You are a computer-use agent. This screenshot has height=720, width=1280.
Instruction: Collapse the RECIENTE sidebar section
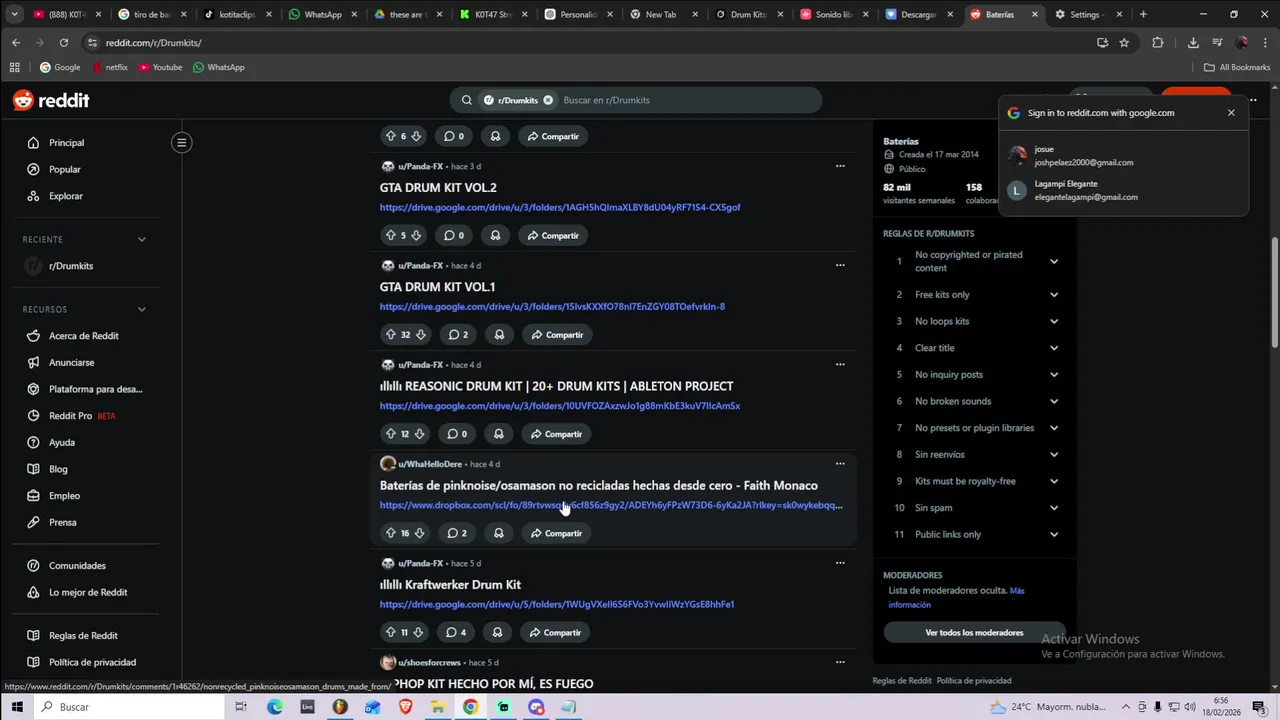pos(141,239)
